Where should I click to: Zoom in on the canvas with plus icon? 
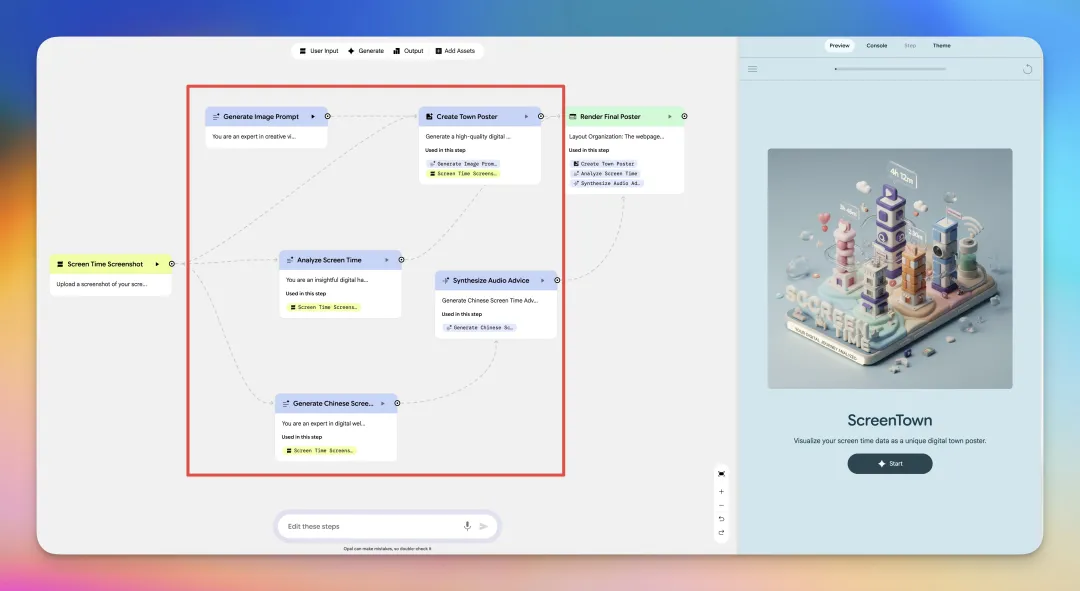tap(721, 492)
